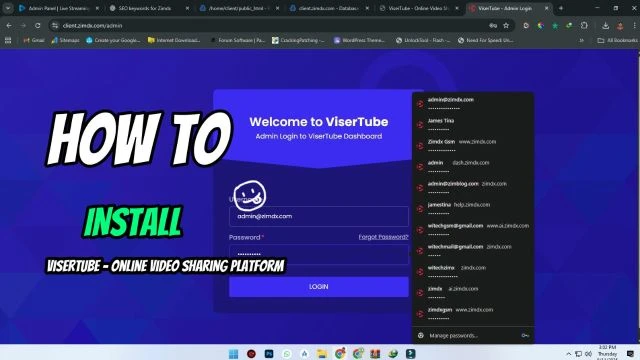Open the password key icon in address bar
The height and width of the screenshot is (360, 640).
tap(493, 25)
